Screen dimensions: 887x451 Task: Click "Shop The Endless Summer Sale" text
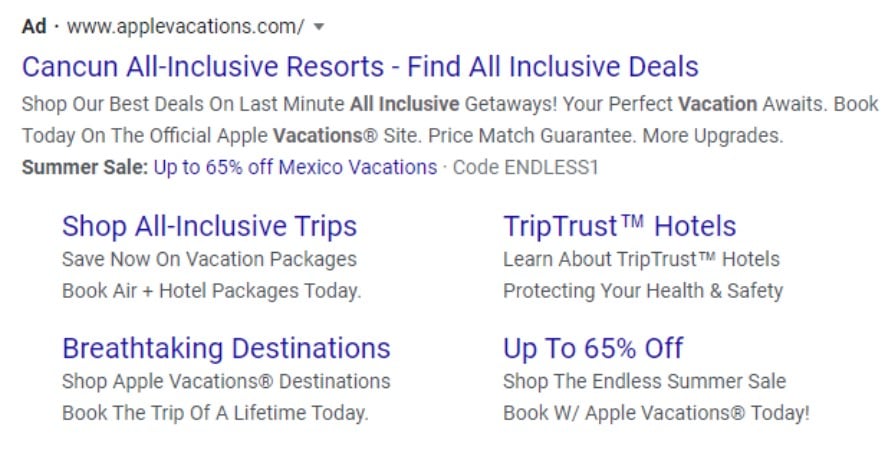click(x=644, y=381)
